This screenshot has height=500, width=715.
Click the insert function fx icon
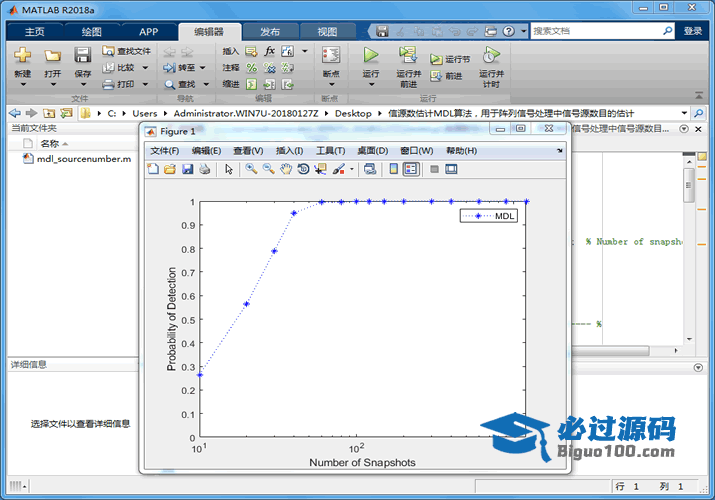tap(270, 51)
